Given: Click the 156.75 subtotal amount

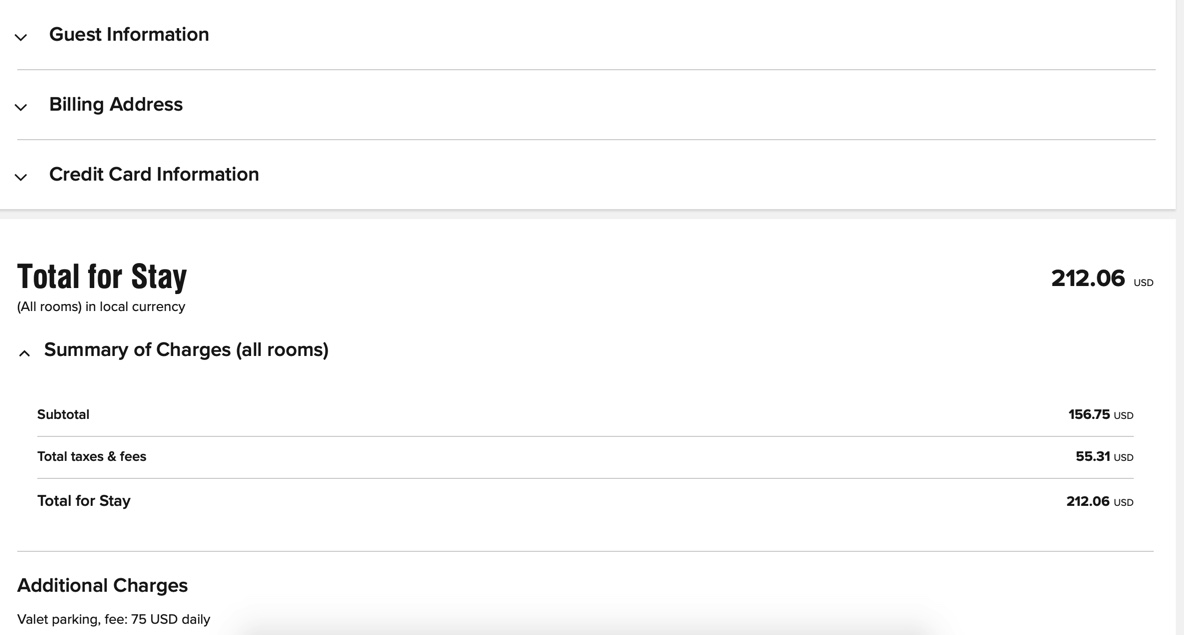Looking at the screenshot, I should tap(1089, 414).
